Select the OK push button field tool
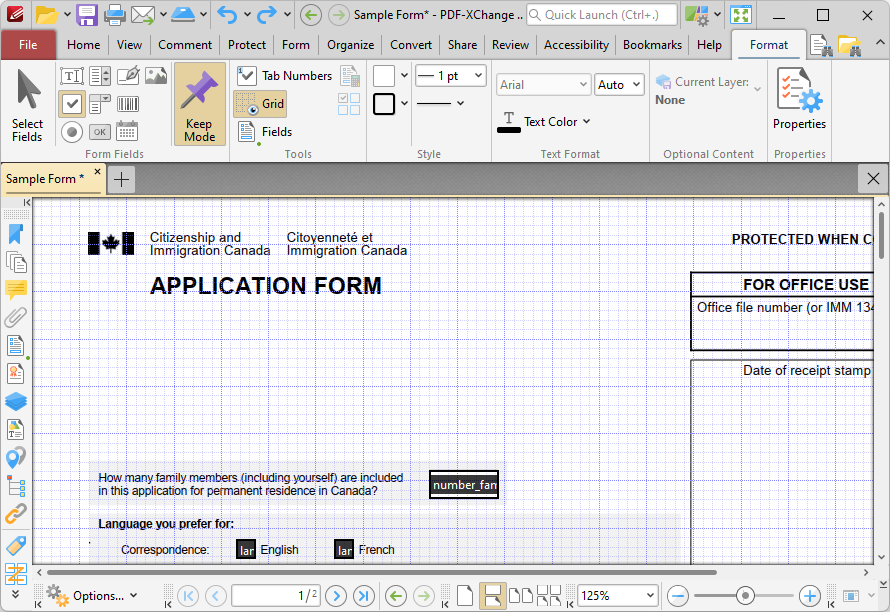The image size is (890, 612). (x=100, y=132)
